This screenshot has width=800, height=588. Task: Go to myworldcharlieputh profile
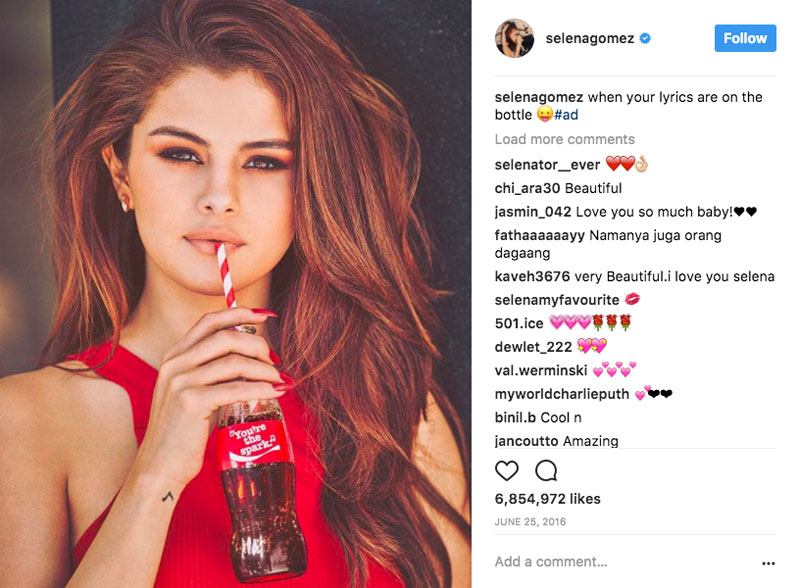pyautogui.click(x=562, y=394)
